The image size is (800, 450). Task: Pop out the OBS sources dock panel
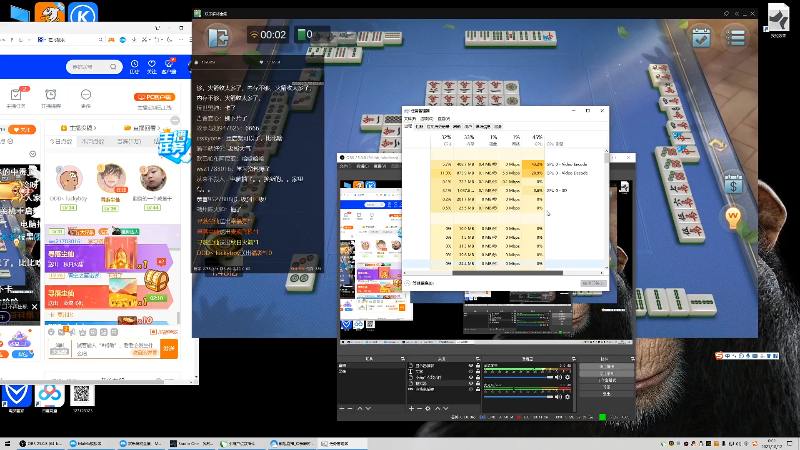(478, 359)
